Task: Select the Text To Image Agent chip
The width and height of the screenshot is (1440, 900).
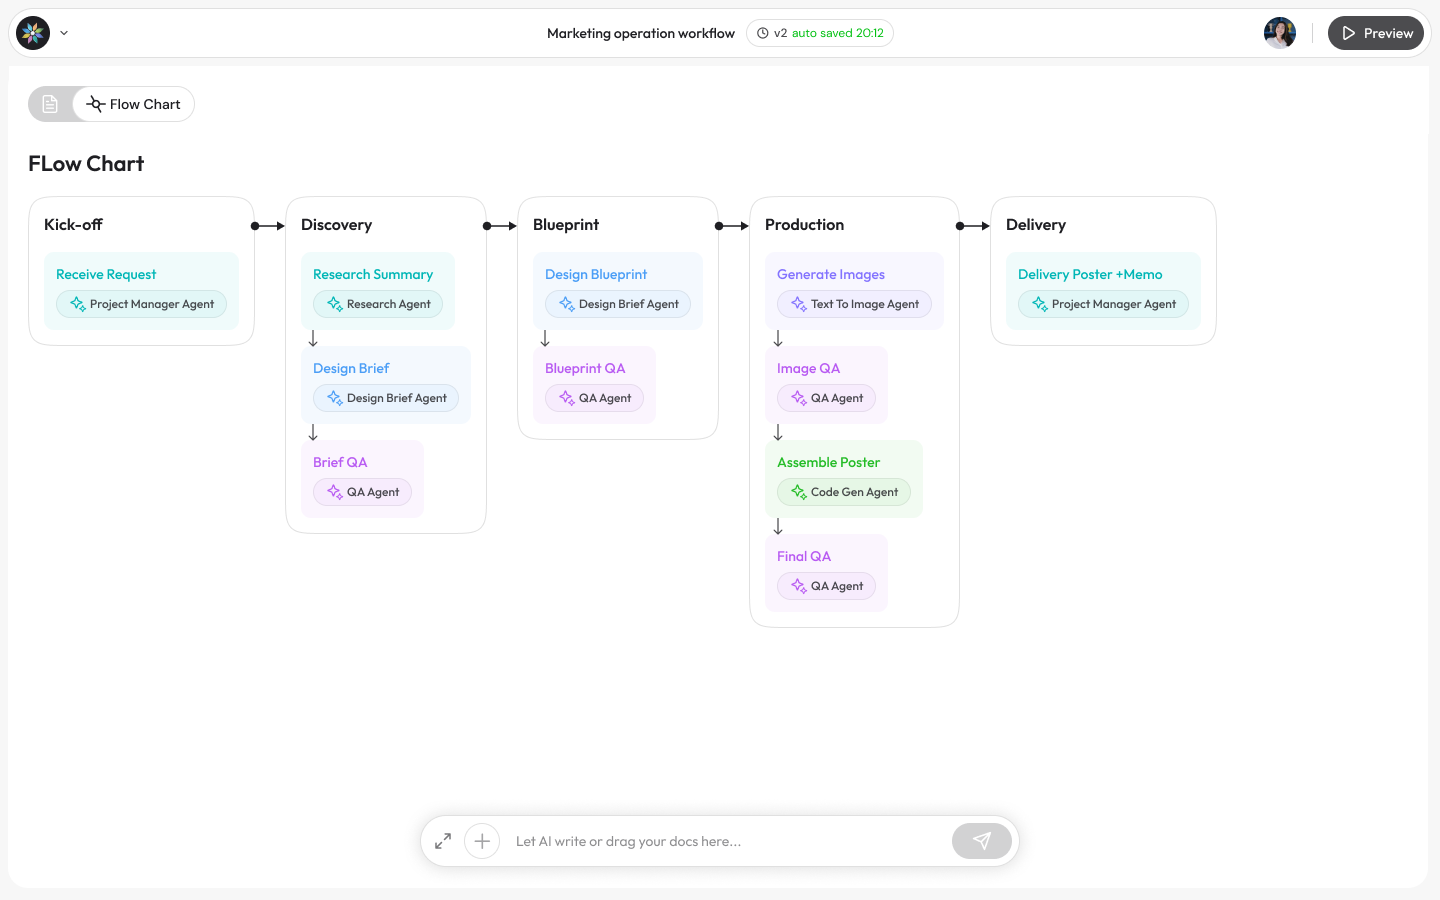Action: (x=854, y=304)
